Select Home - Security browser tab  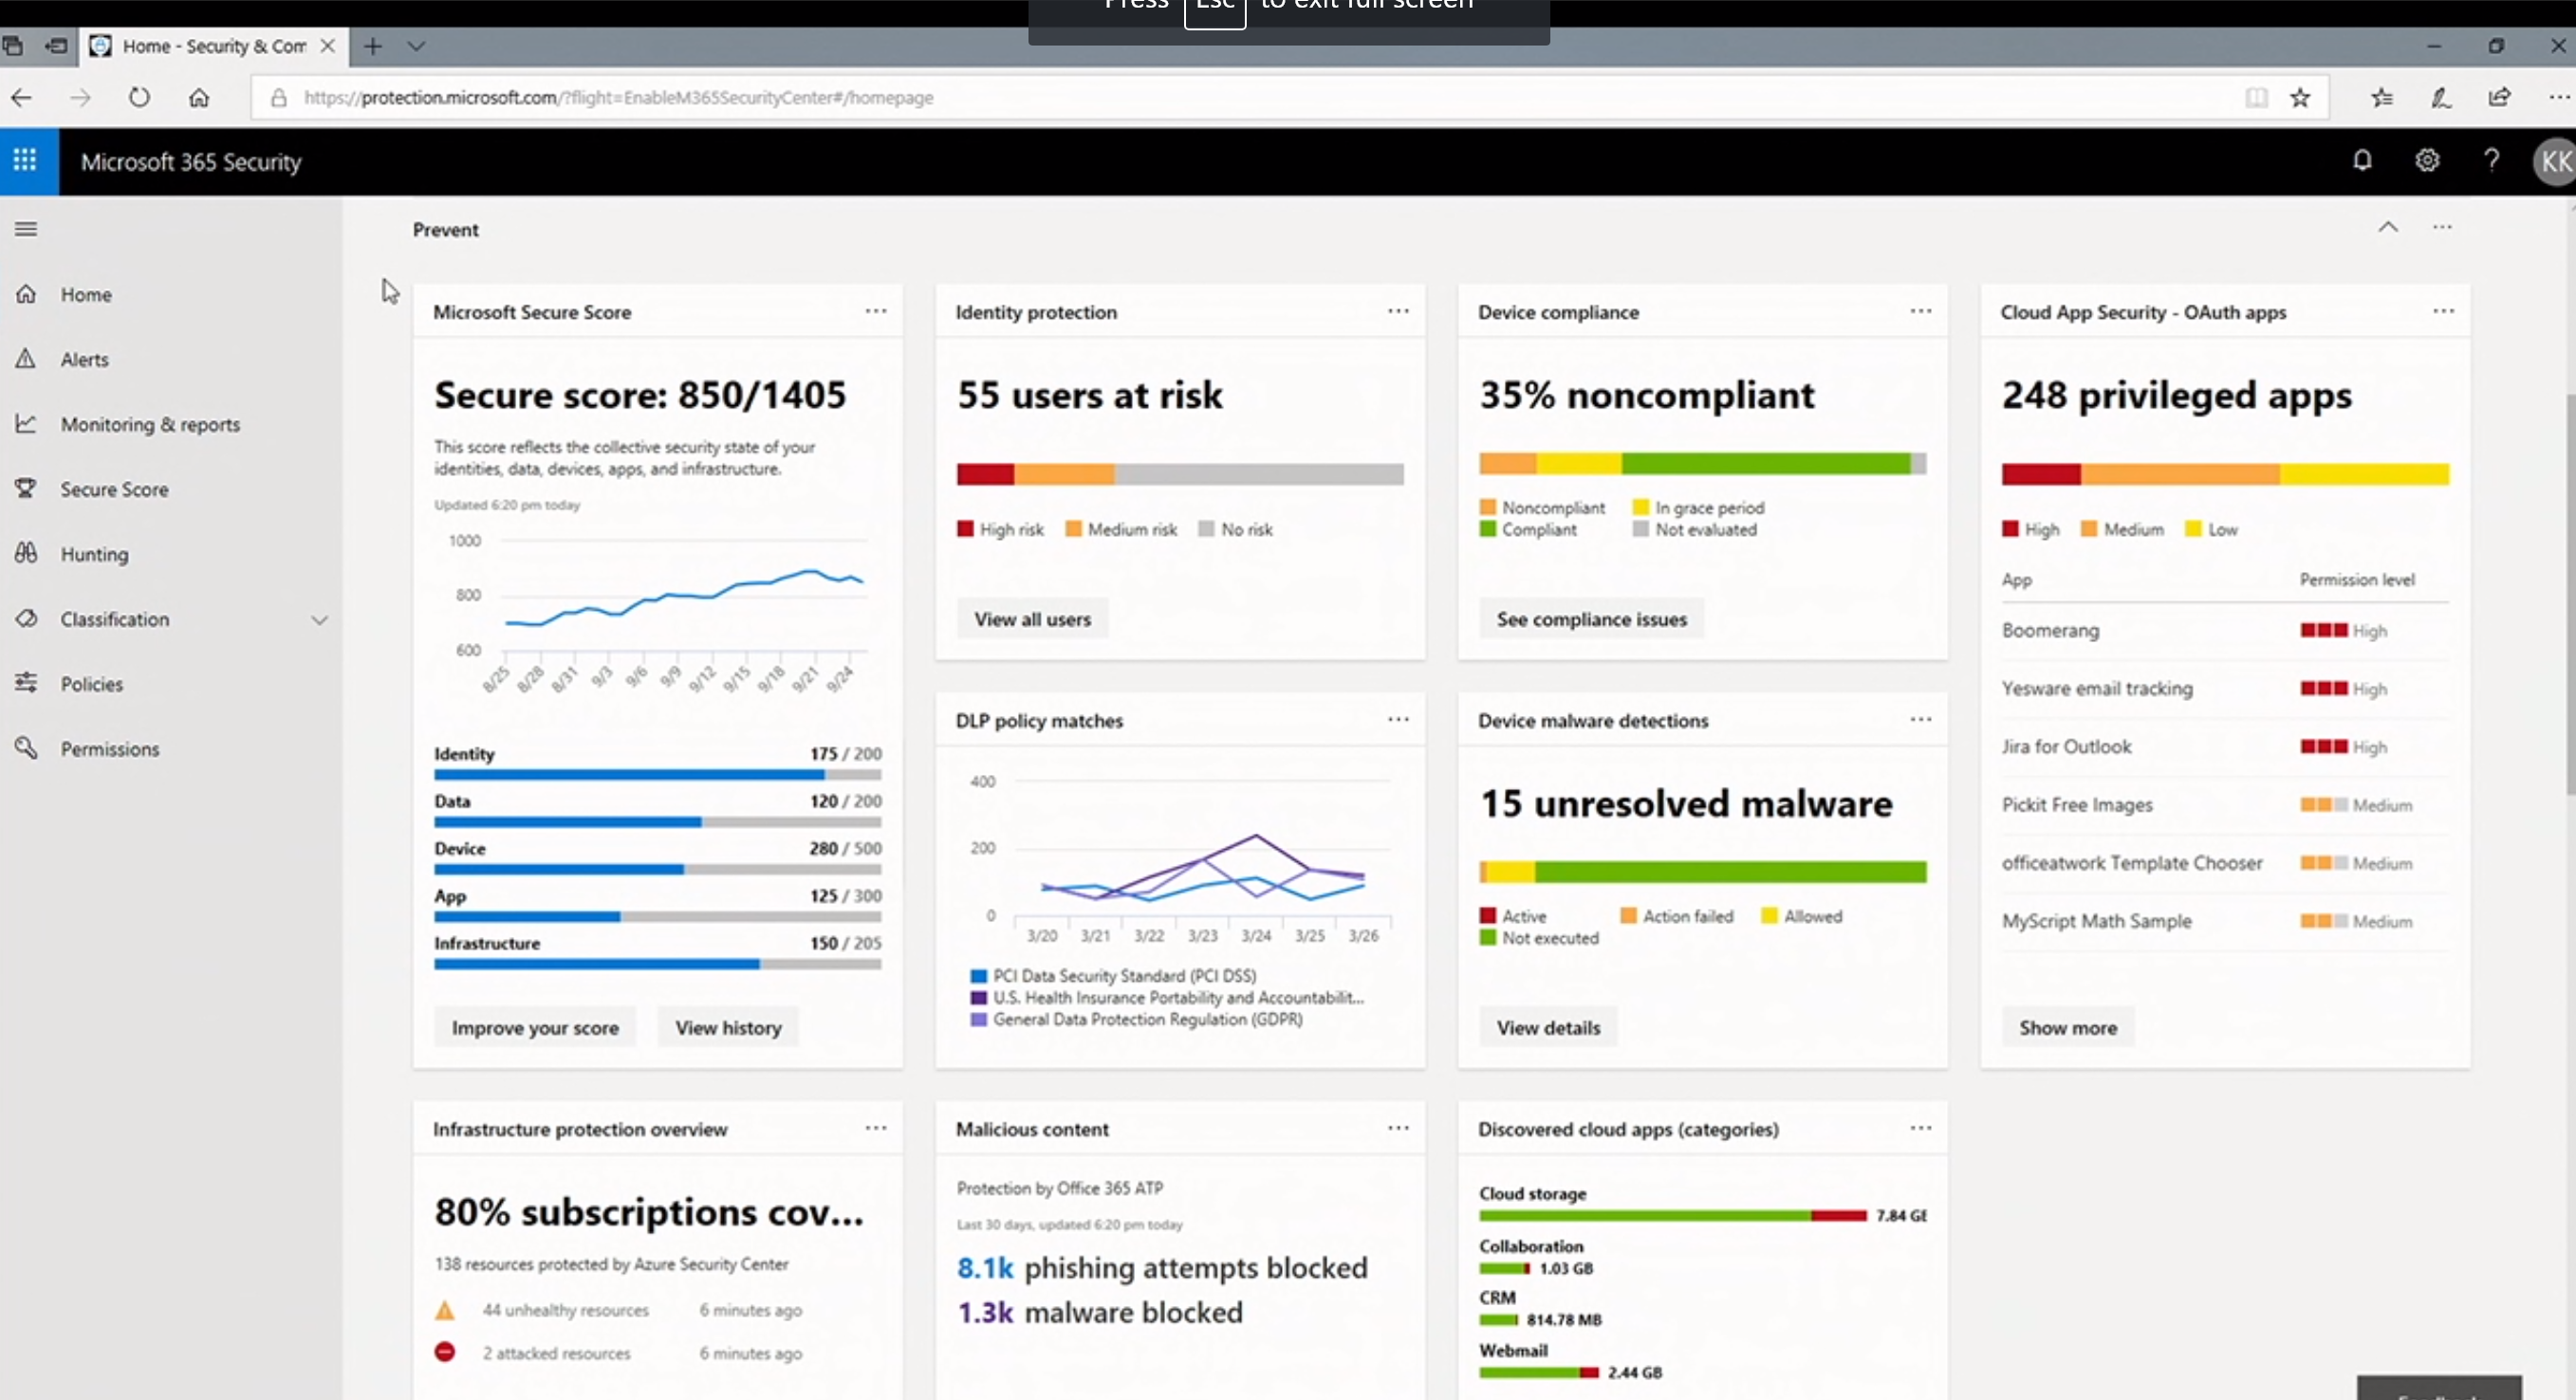[215, 46]
